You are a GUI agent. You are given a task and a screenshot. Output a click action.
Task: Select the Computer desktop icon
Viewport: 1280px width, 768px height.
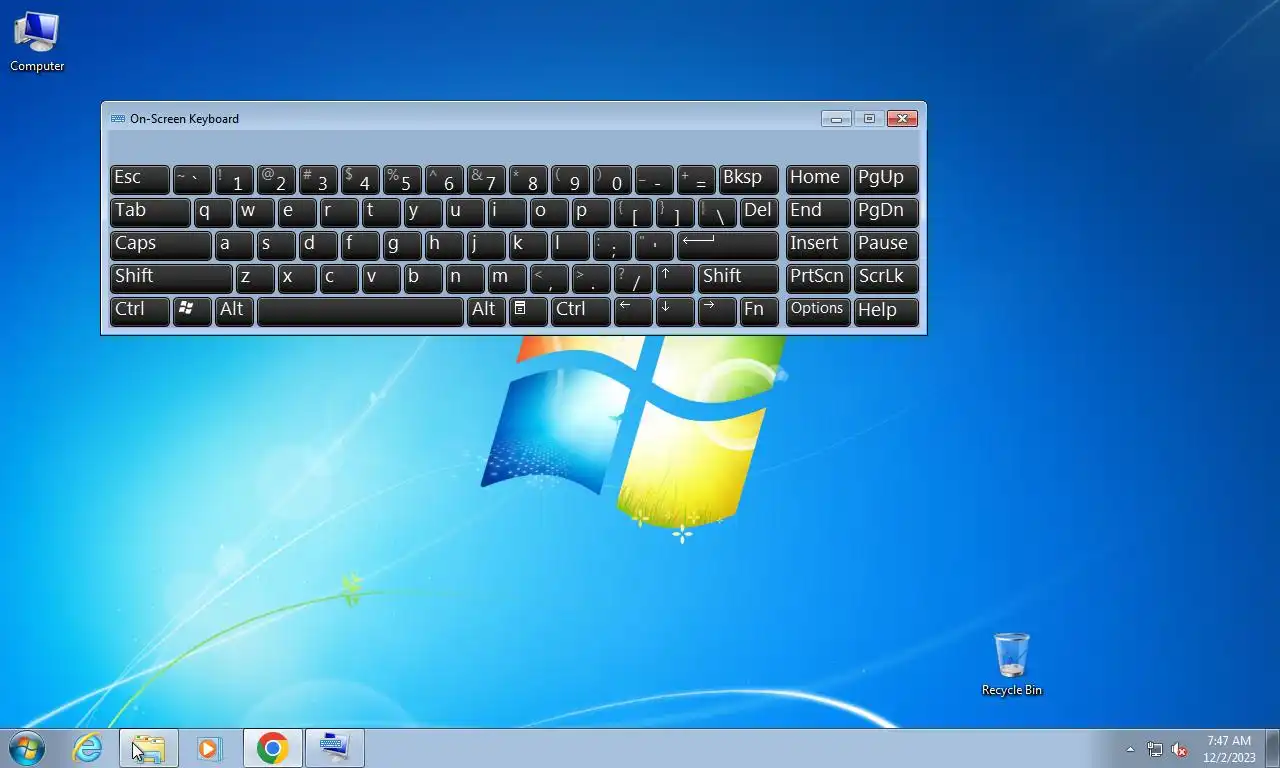[x=37, y=42]
